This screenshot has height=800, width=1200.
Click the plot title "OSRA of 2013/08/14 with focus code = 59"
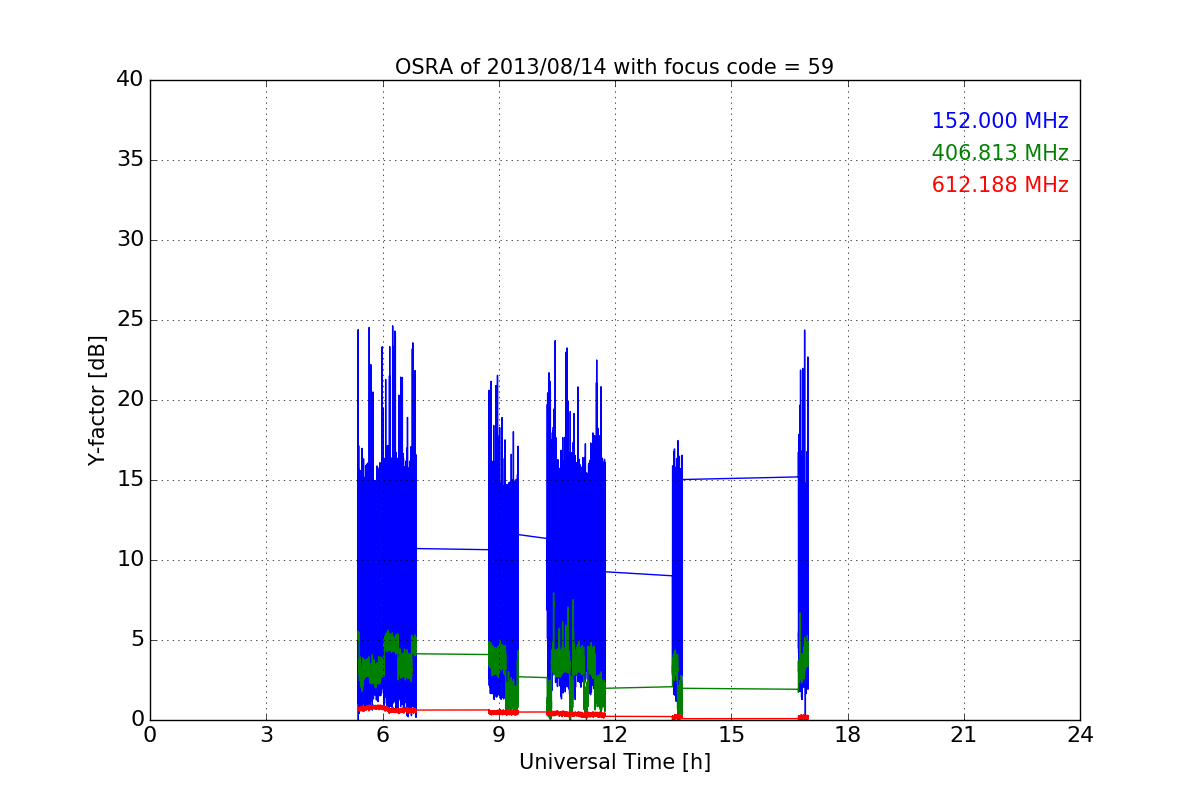[614, 67]
